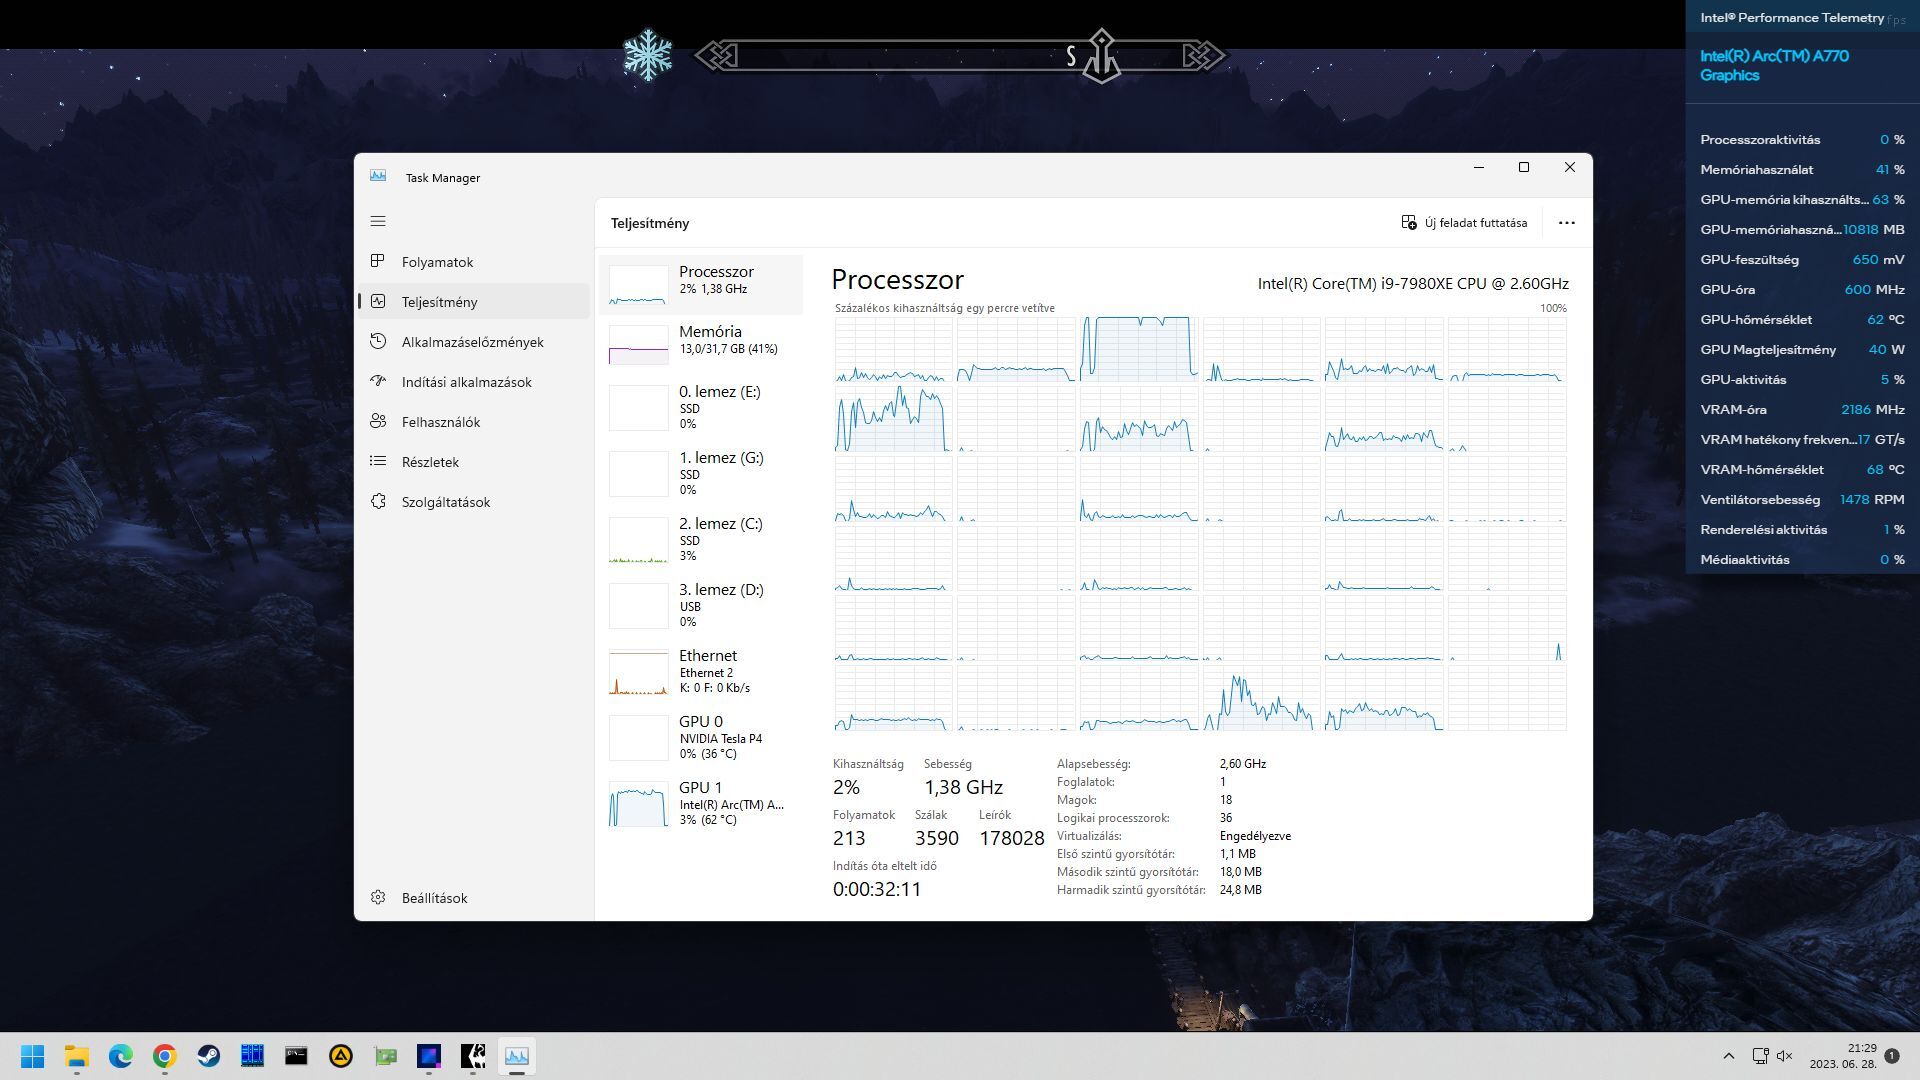Image resolution: width=1920 pixels, height=1080 pixels.
Task: Select Ethernet performance item
Action: coord(700,672)
